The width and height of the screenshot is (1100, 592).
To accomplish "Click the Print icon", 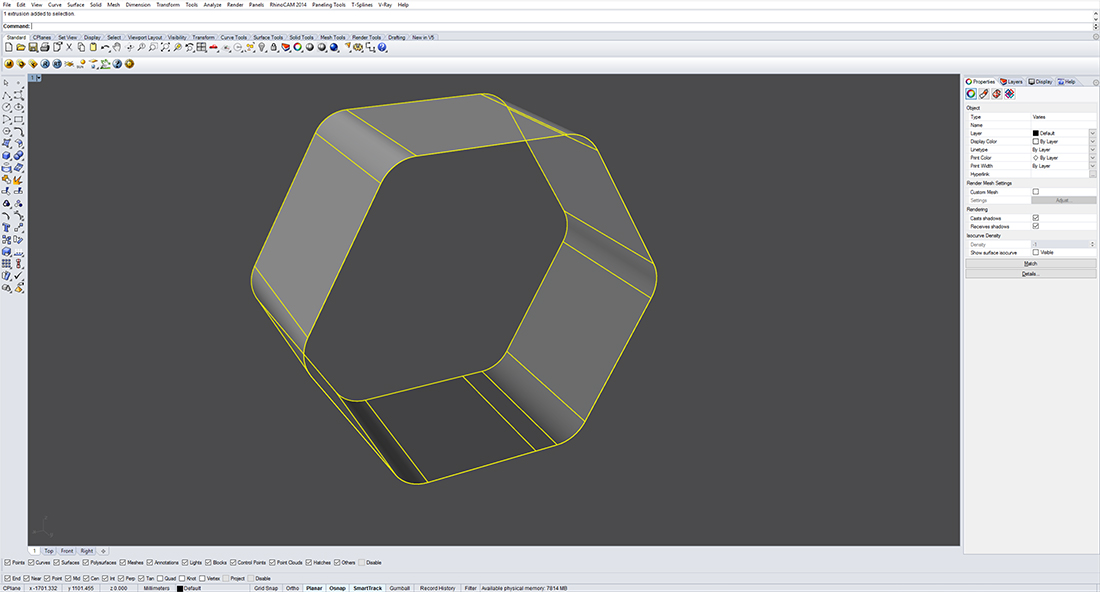I will point(45,48).
